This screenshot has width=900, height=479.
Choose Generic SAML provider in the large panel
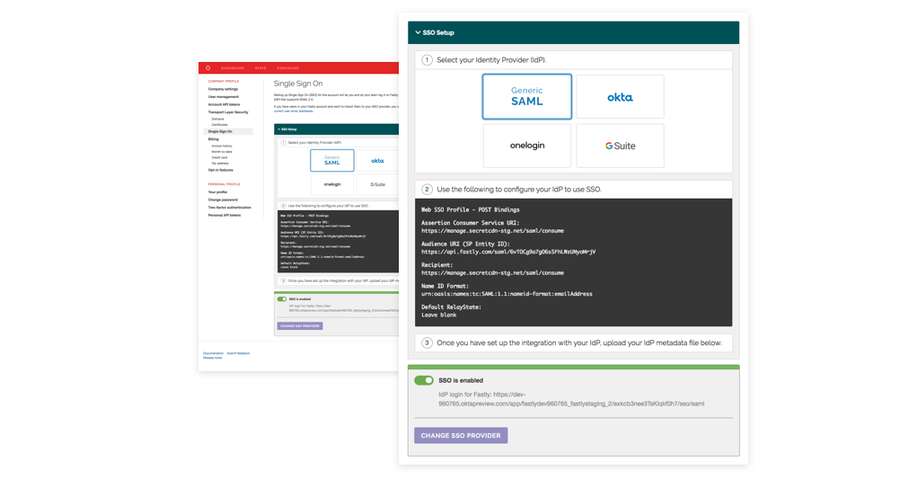(x=527, y=96)
